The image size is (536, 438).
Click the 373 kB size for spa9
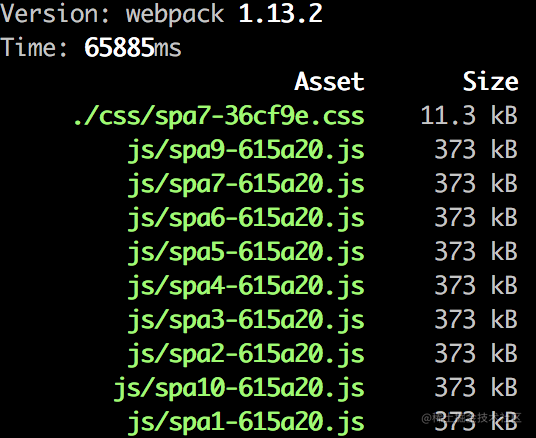point(476,149)
